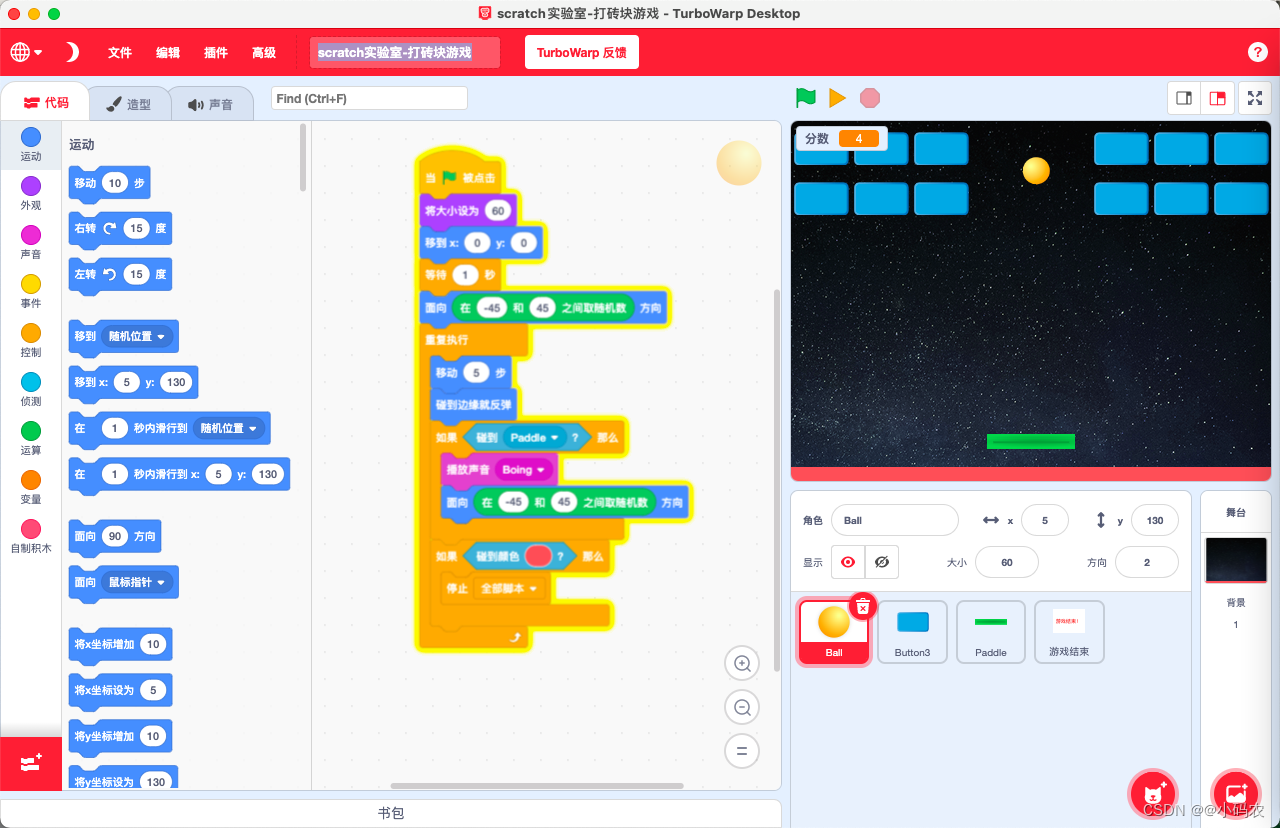Switch to large stage layout
Image resolution: width=1280 pixels, height=828 pixels.
click(x=1217, y=98)
